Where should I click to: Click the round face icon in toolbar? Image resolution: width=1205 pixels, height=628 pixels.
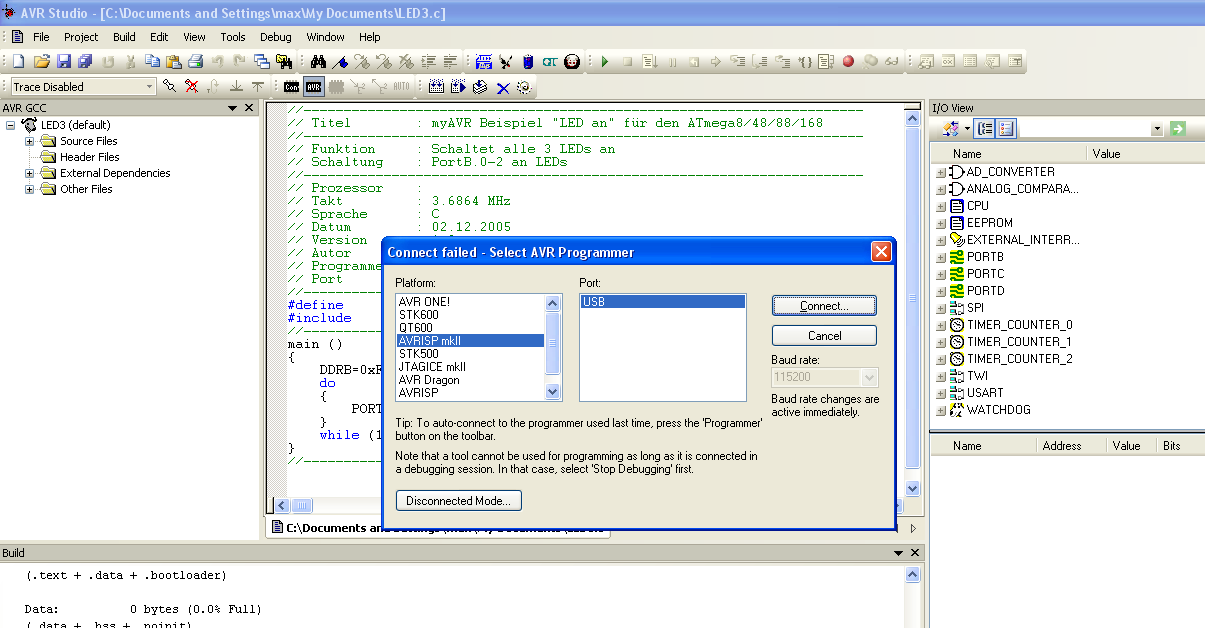point(573,61)
